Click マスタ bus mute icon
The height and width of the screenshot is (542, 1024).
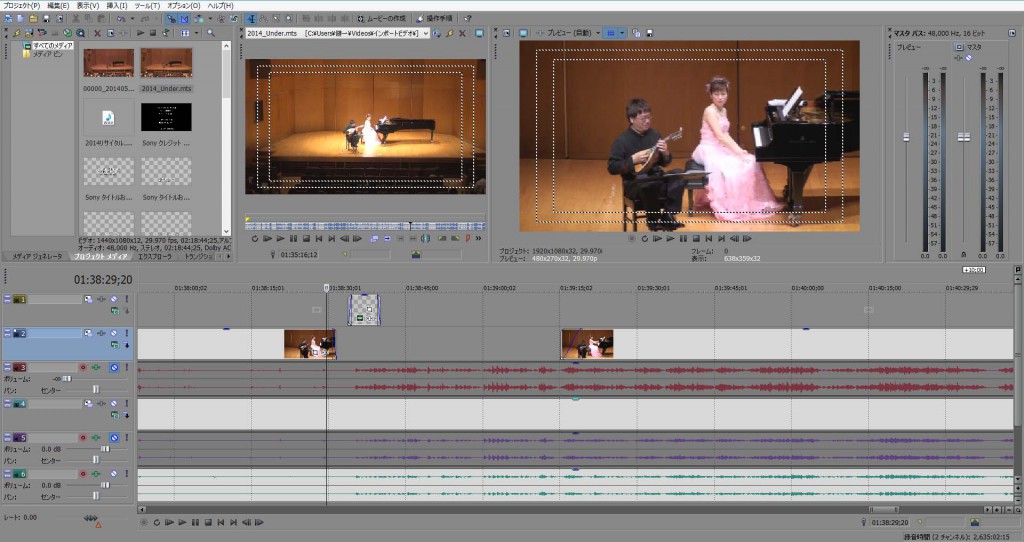click(968, 58)
